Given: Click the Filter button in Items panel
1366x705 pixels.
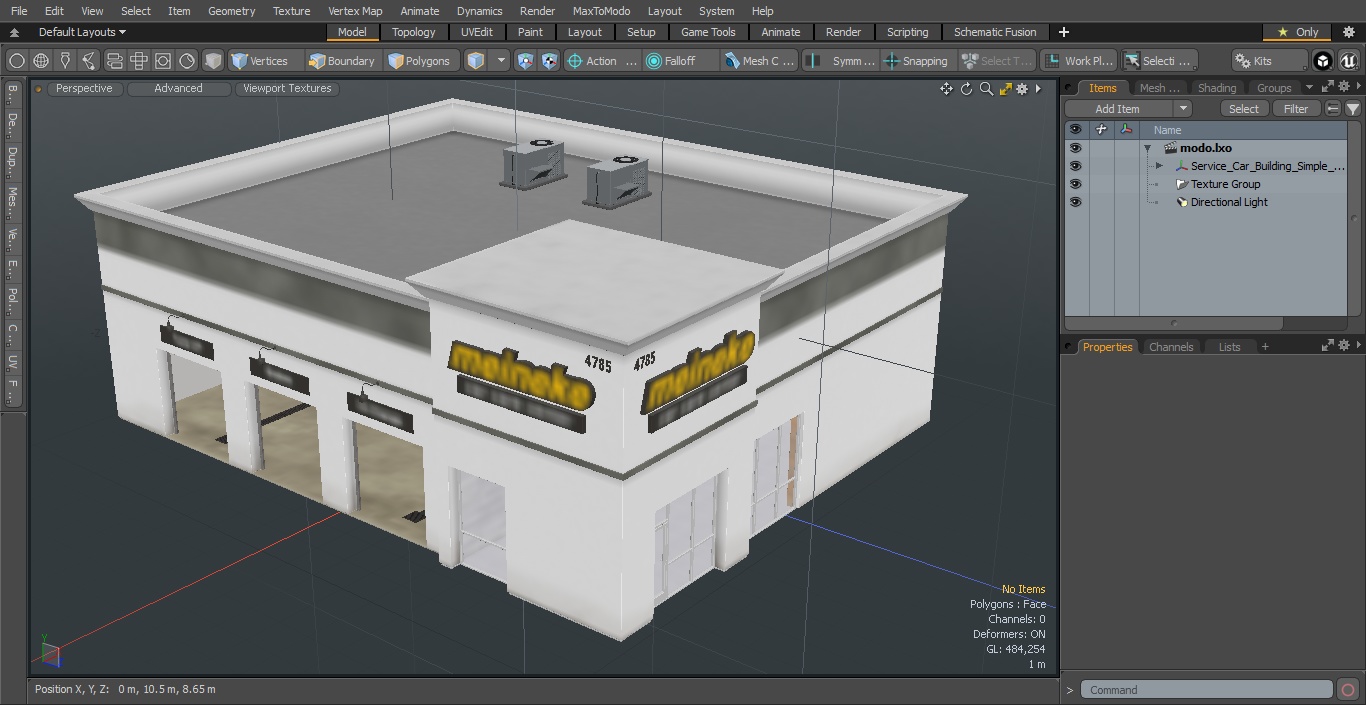Looking at the screenshot, I should click(1296, 109).
